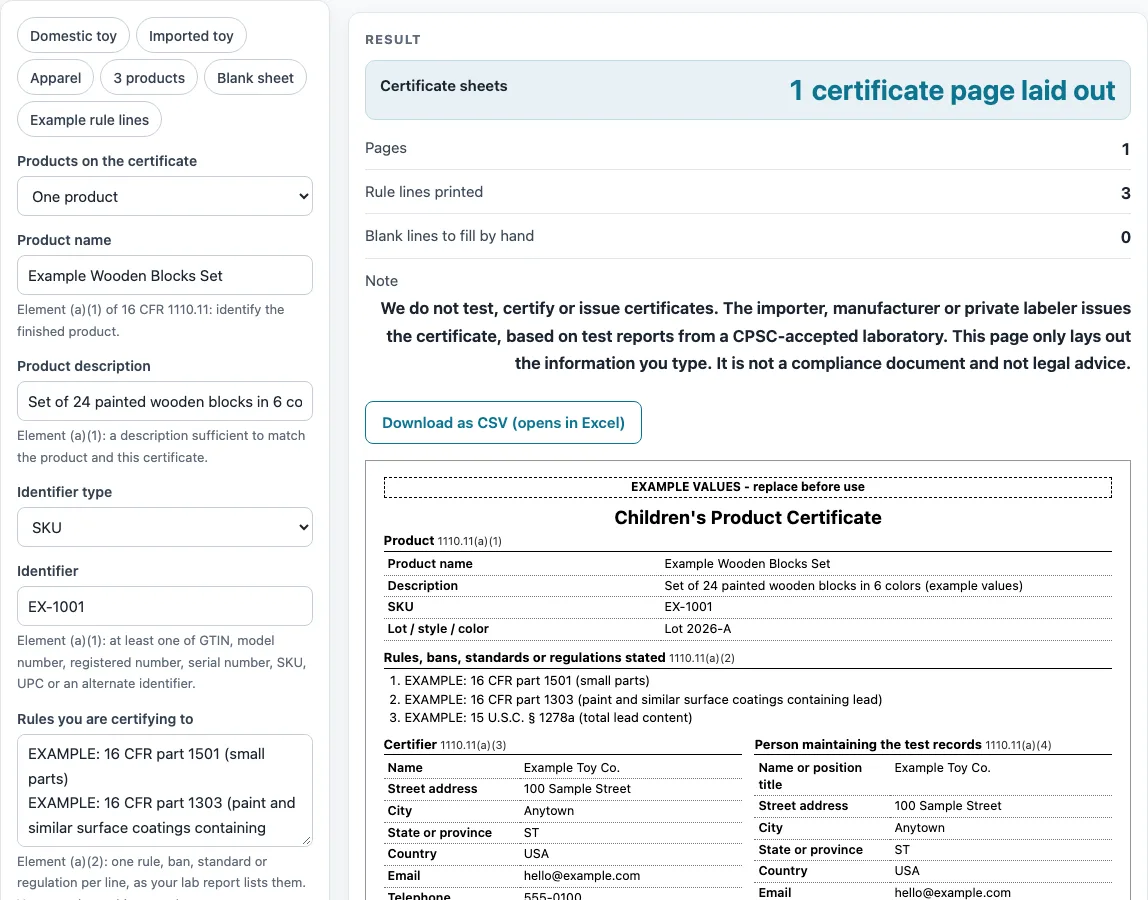Click the 'Lot 2026-A' cell

click(x=697, y=629)
